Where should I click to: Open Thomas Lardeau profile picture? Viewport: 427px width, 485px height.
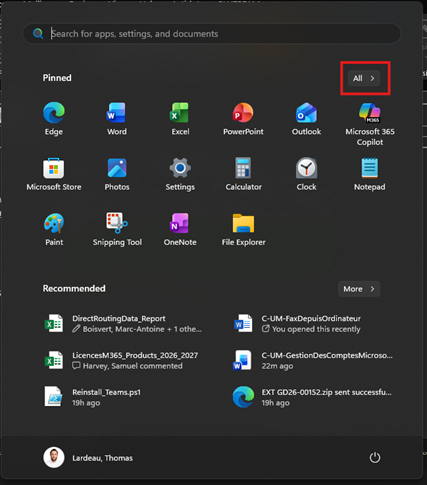click(x=54, y=458)
